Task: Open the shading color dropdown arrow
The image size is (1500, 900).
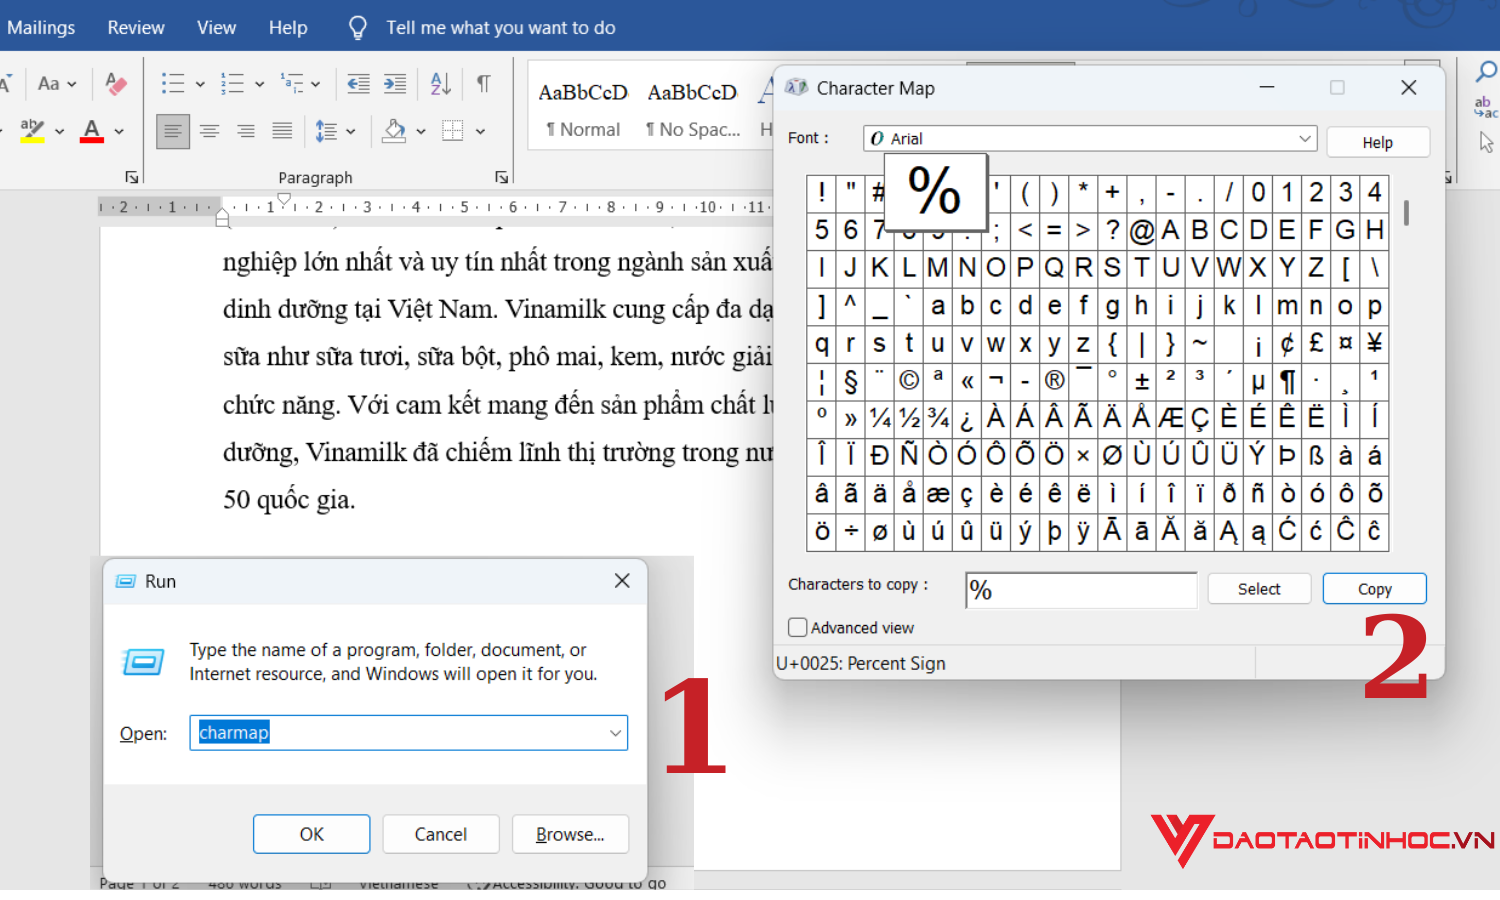Action: 421,132
